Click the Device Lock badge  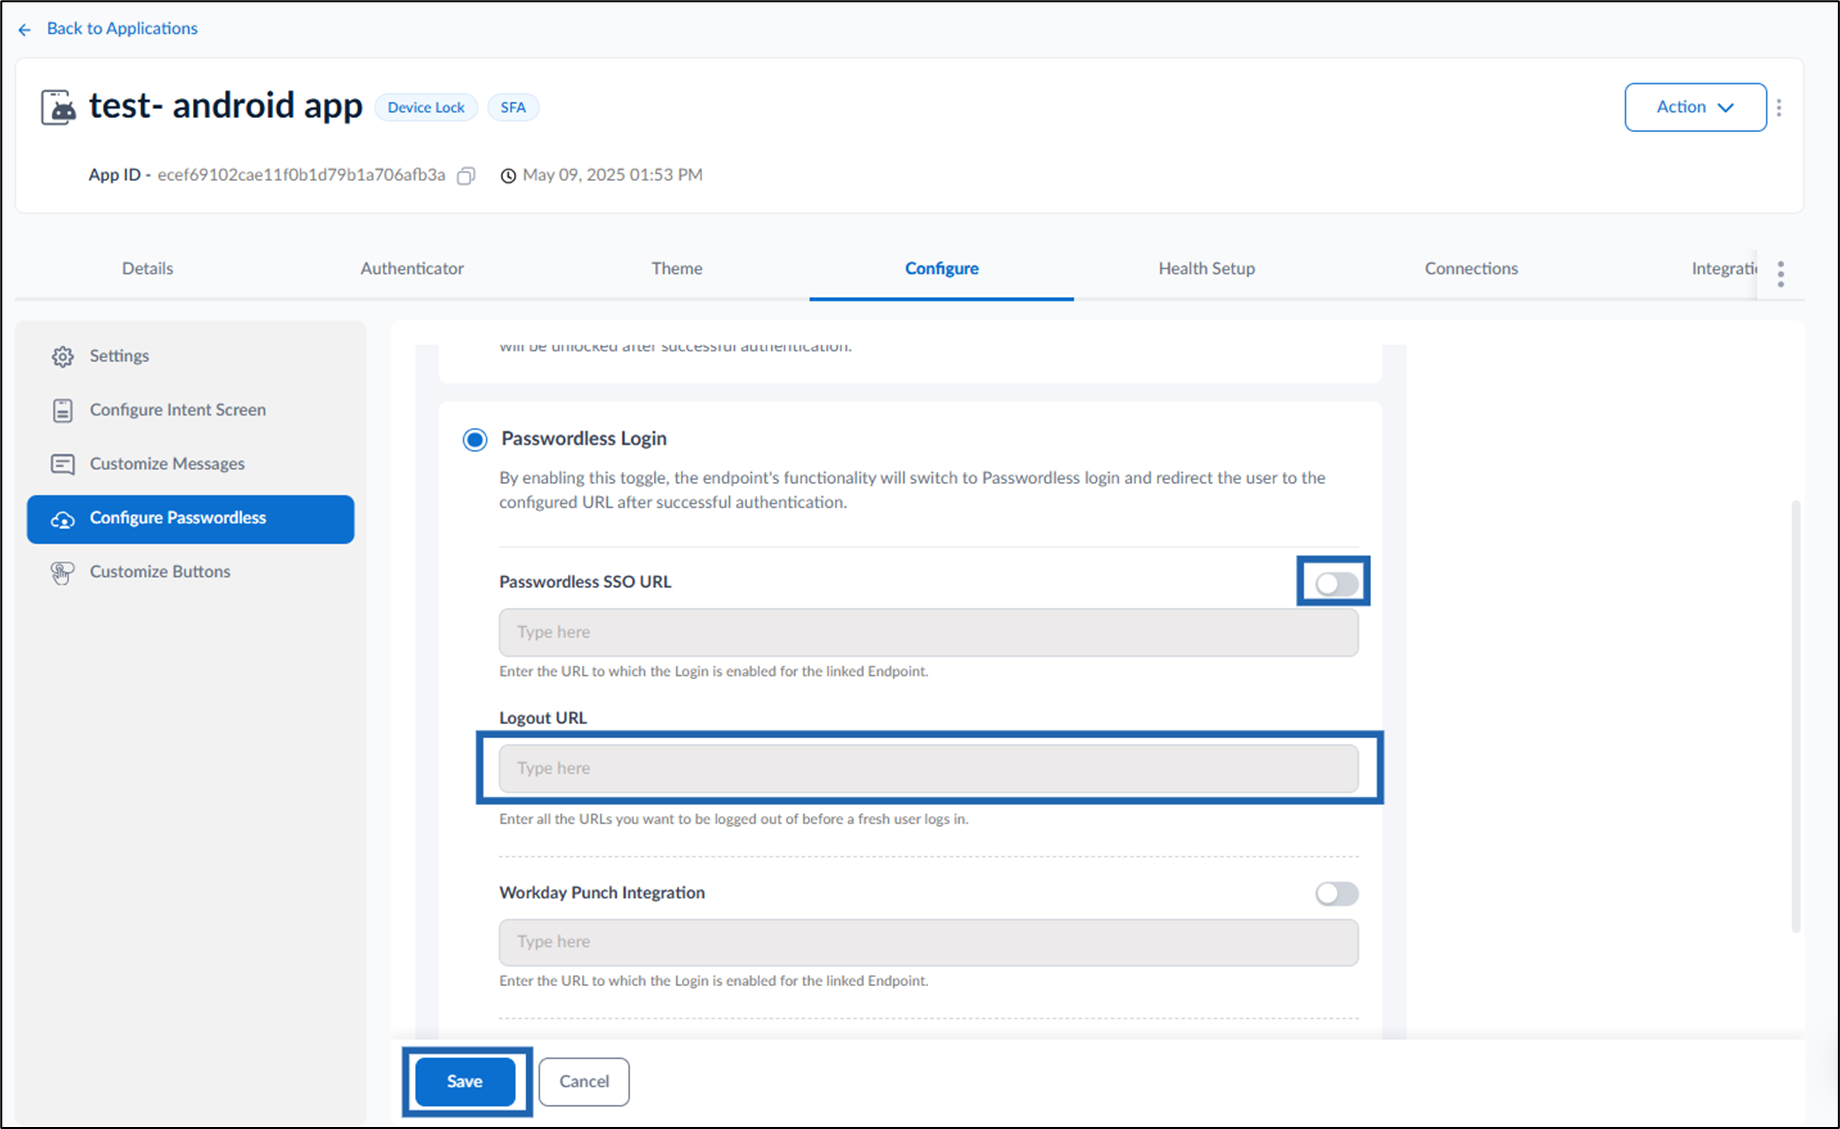tap(426, 107)
